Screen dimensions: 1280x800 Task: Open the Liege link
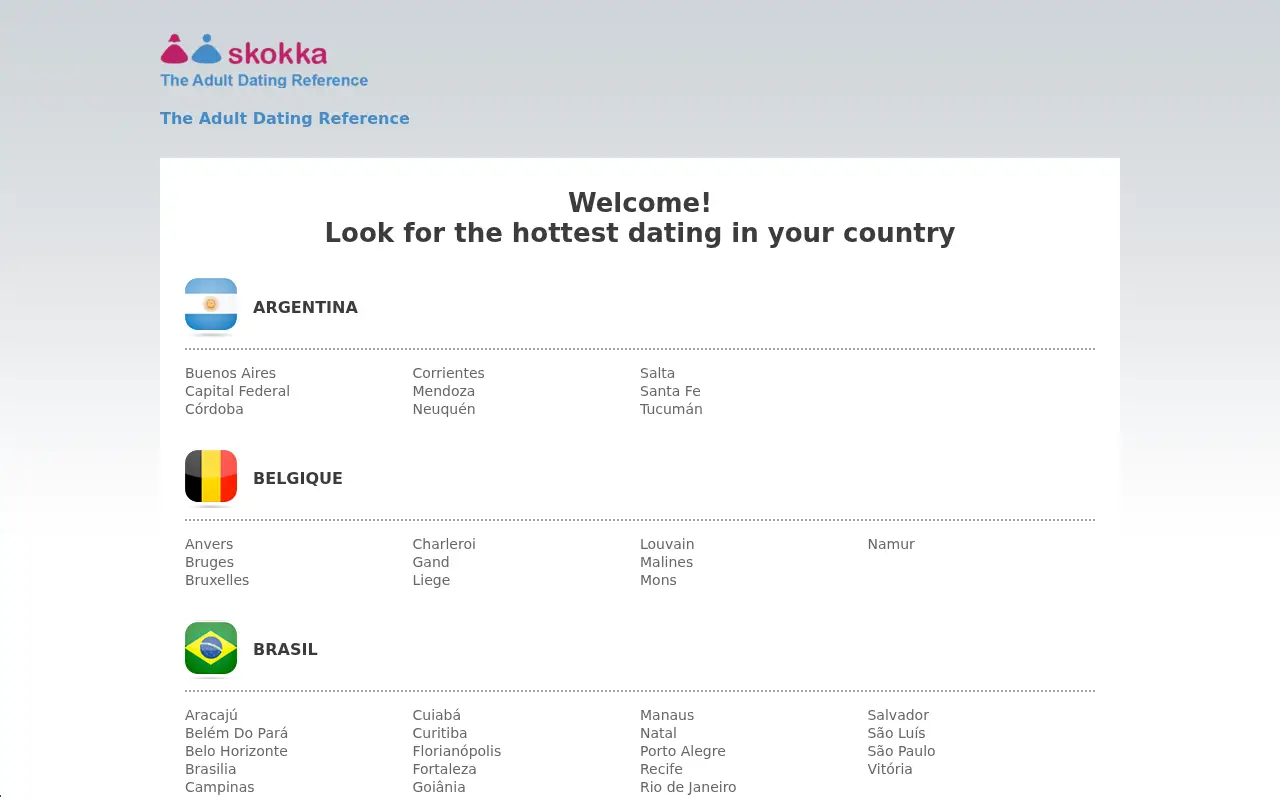point(431,580)
